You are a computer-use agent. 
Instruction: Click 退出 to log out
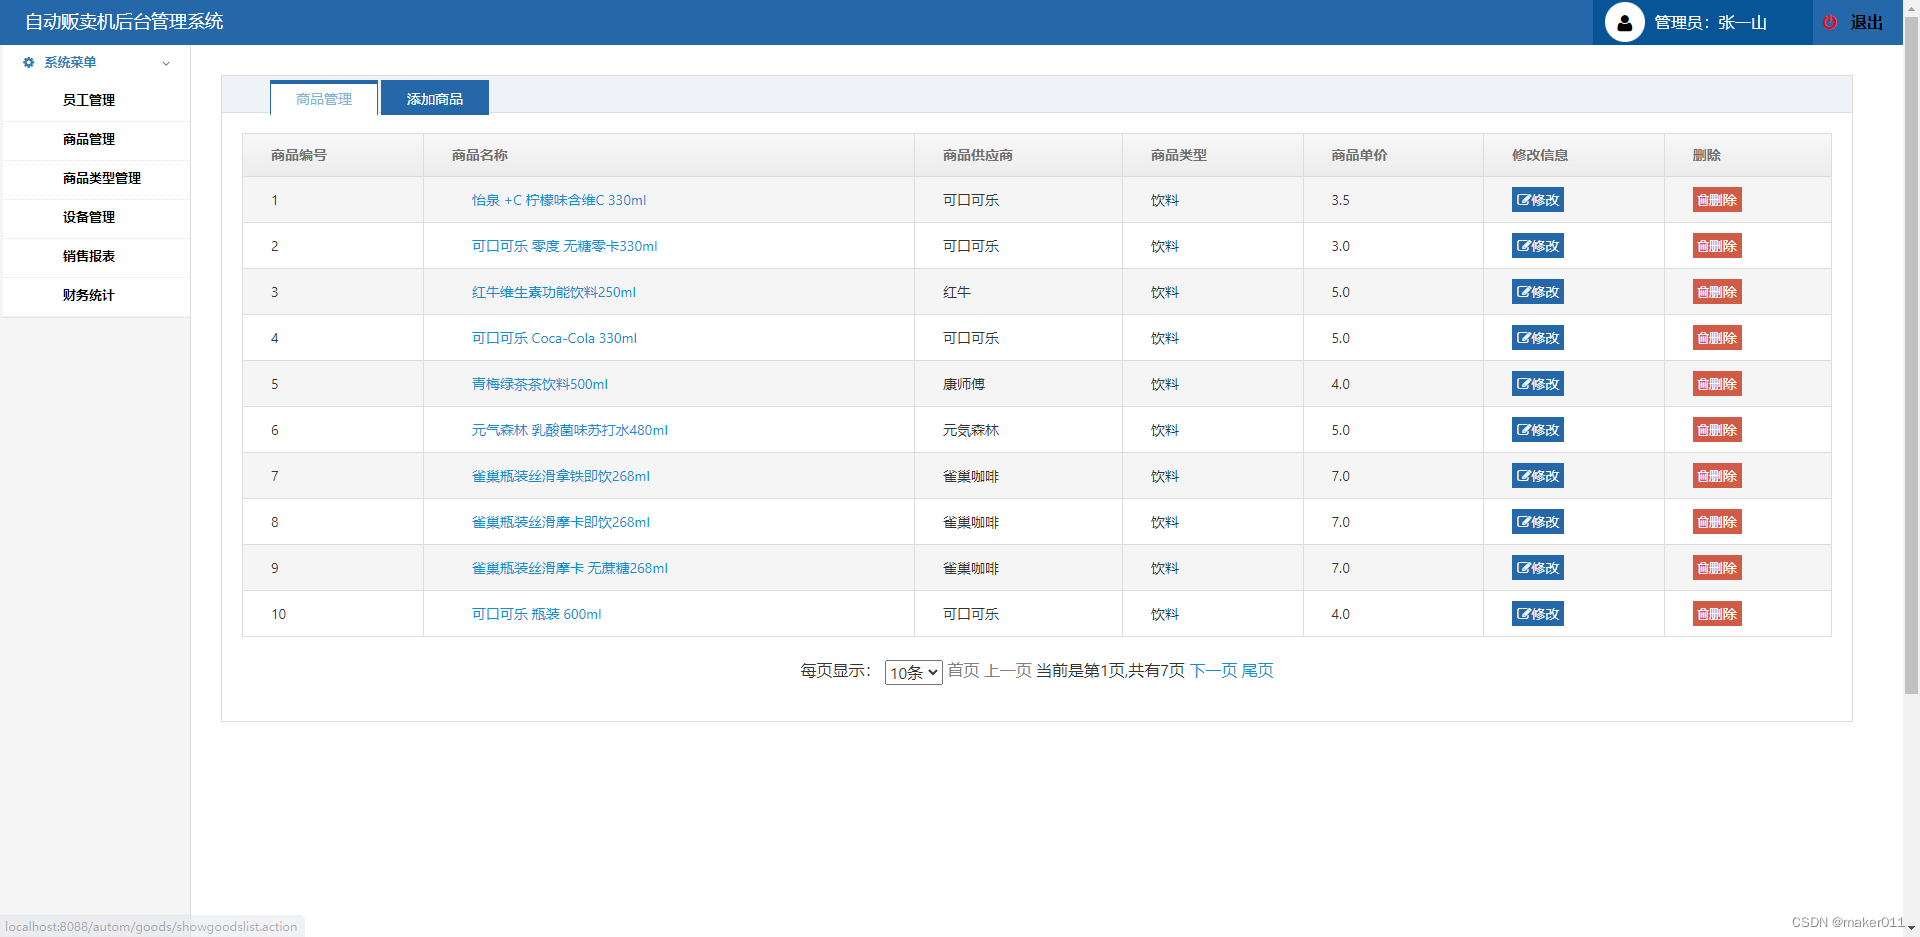click(x=1866, y=22)
